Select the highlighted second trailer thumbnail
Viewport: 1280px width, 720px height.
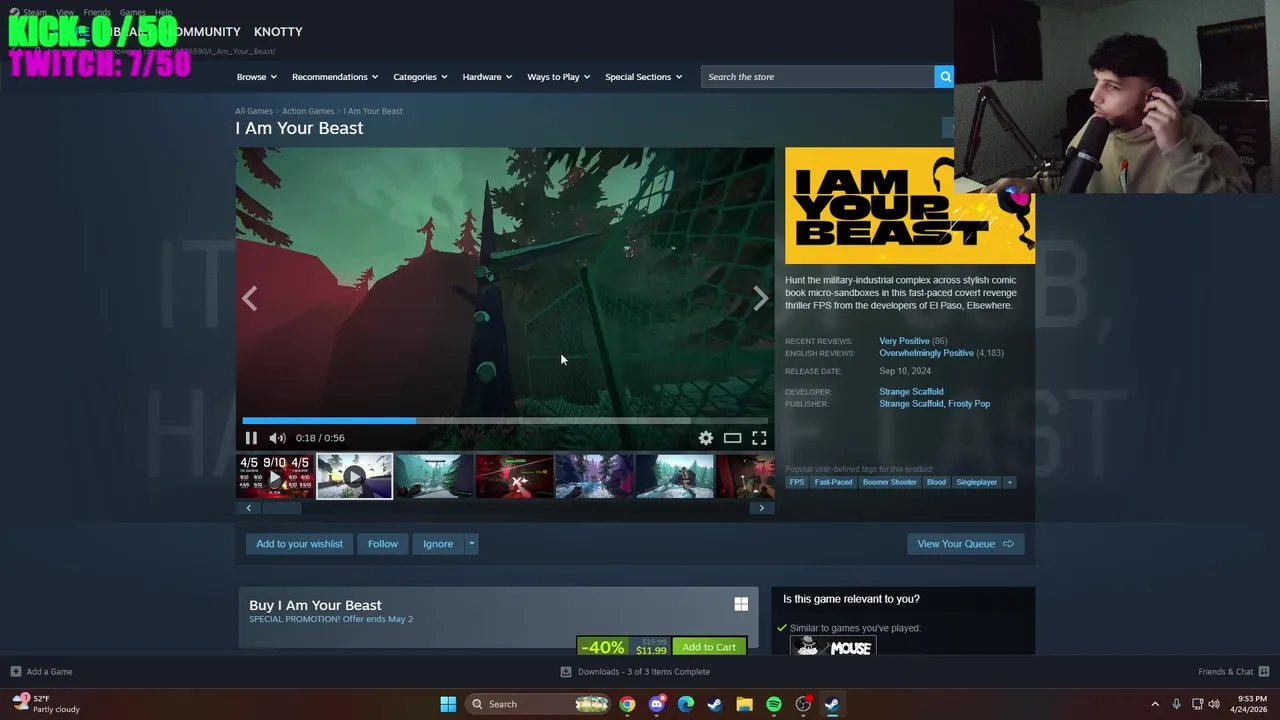point(354,476)
